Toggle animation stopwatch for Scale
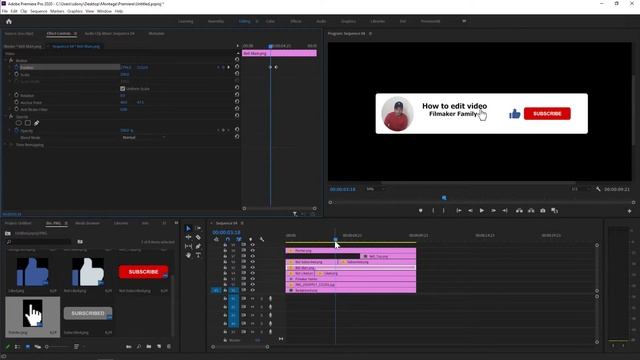This screenshot has height=360, width=640. pyautogui.click(x=16, y=74)
